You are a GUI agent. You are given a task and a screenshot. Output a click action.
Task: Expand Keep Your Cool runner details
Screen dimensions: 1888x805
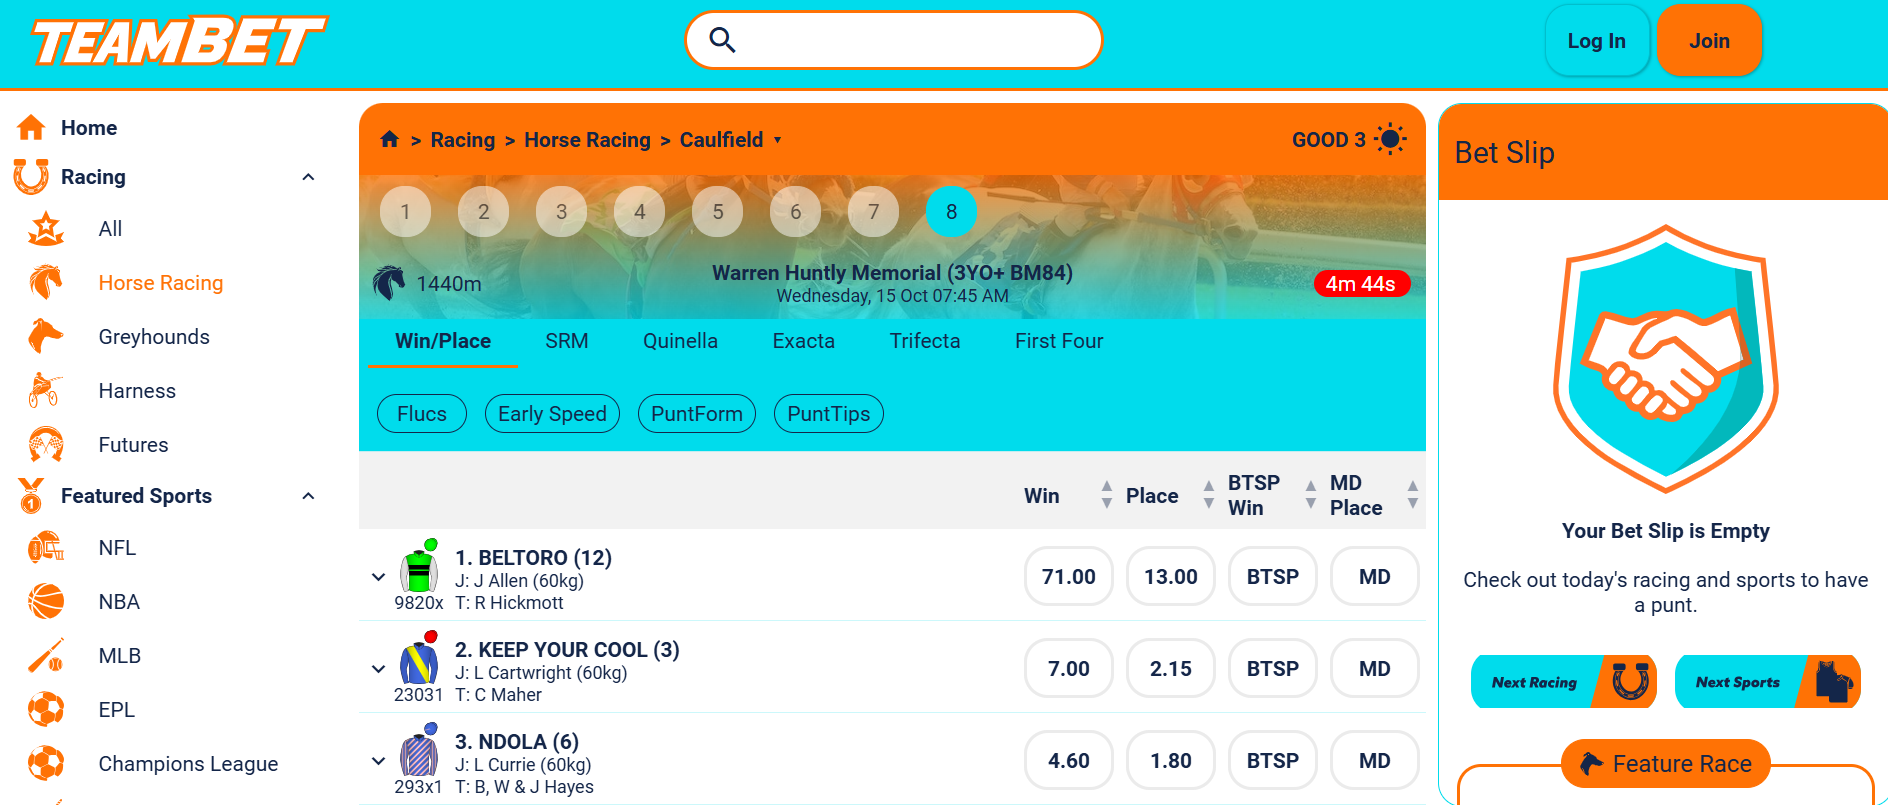tap(378, 669)
